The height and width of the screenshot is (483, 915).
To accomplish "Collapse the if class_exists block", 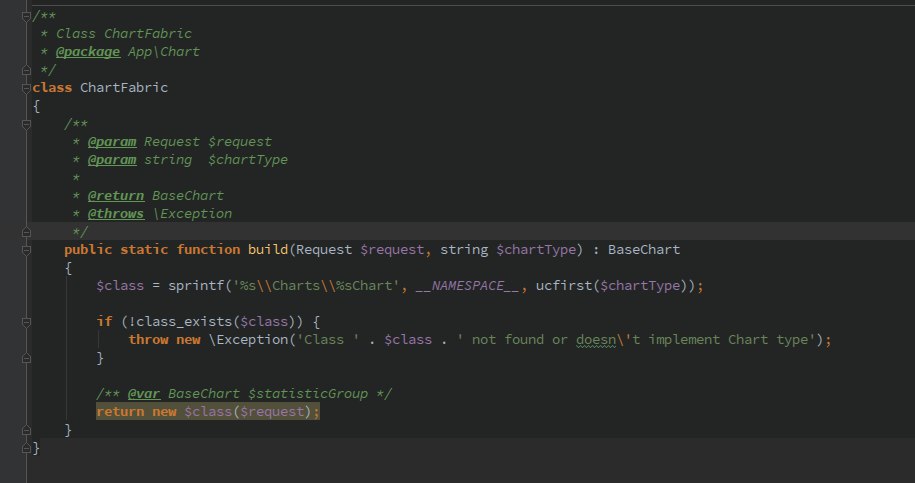I will (26, 322).
